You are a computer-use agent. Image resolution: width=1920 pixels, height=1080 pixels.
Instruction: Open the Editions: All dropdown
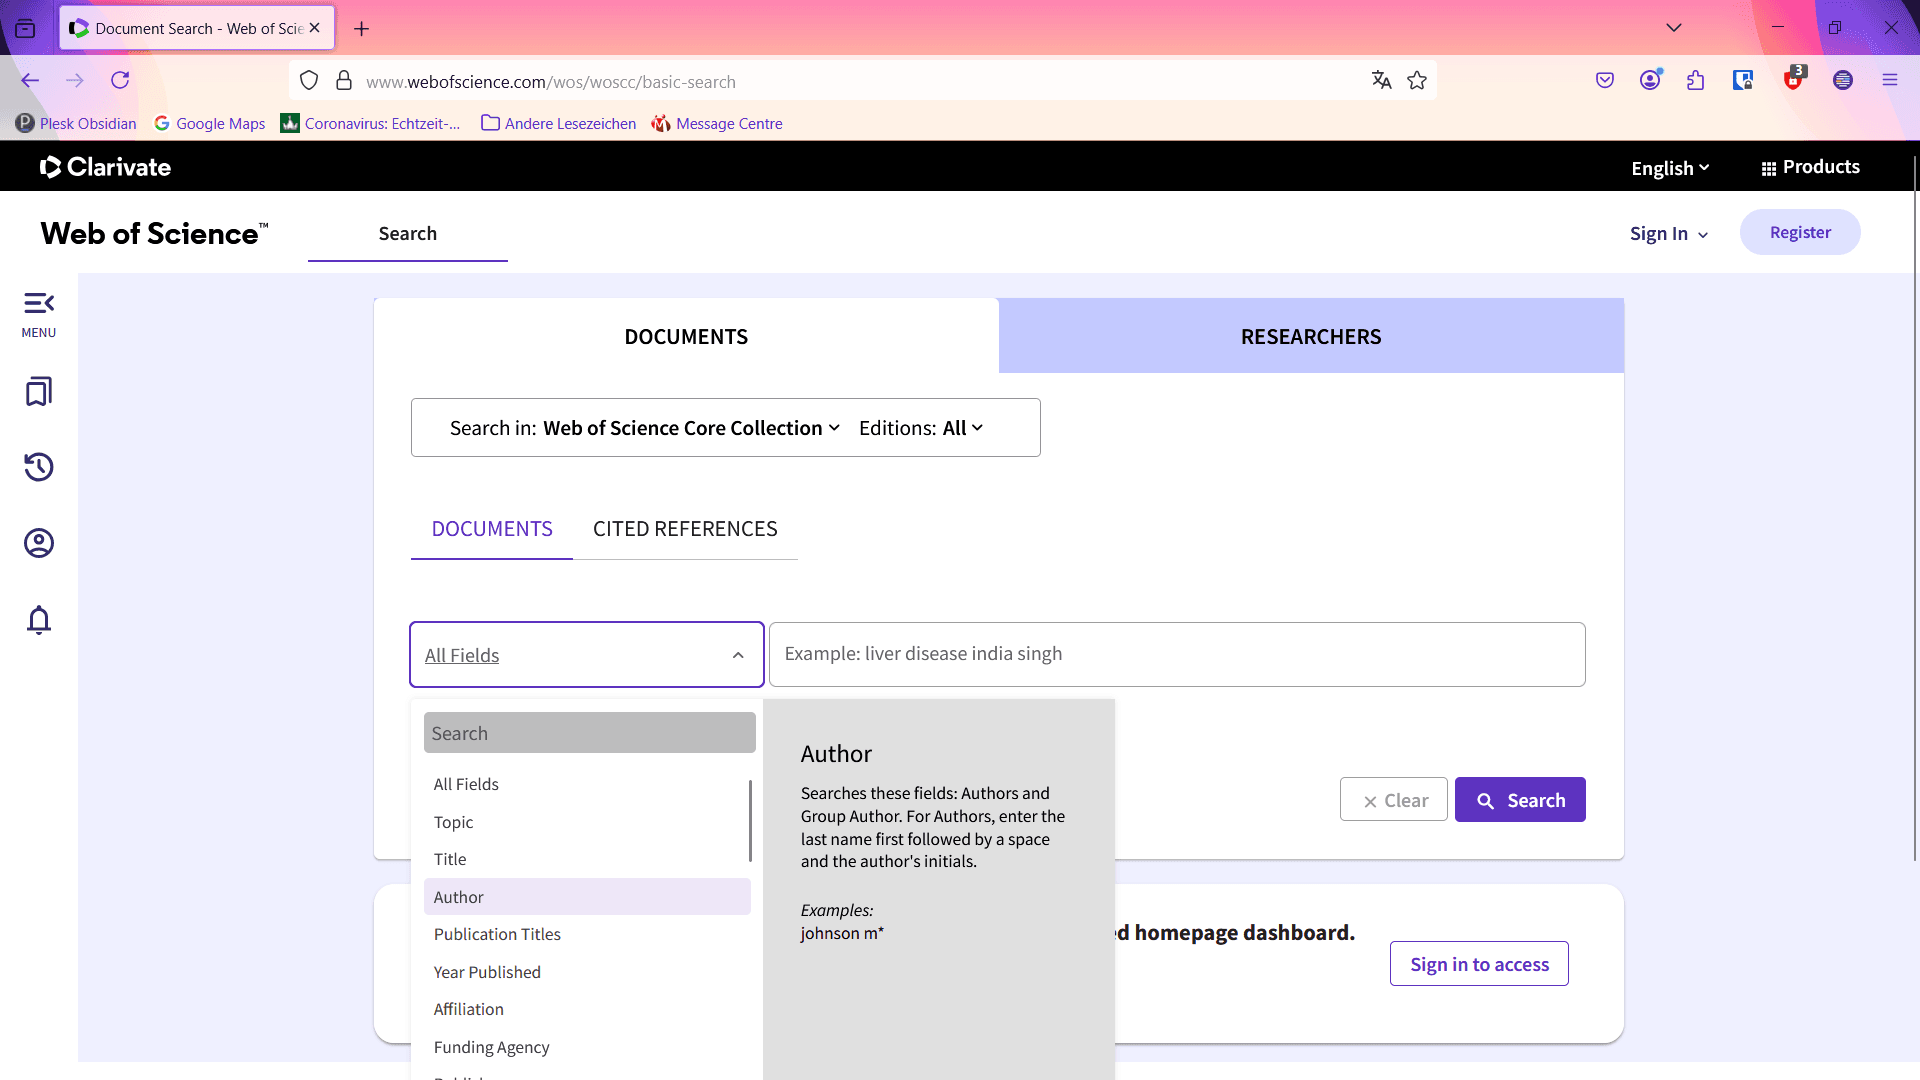click(921, 428)
